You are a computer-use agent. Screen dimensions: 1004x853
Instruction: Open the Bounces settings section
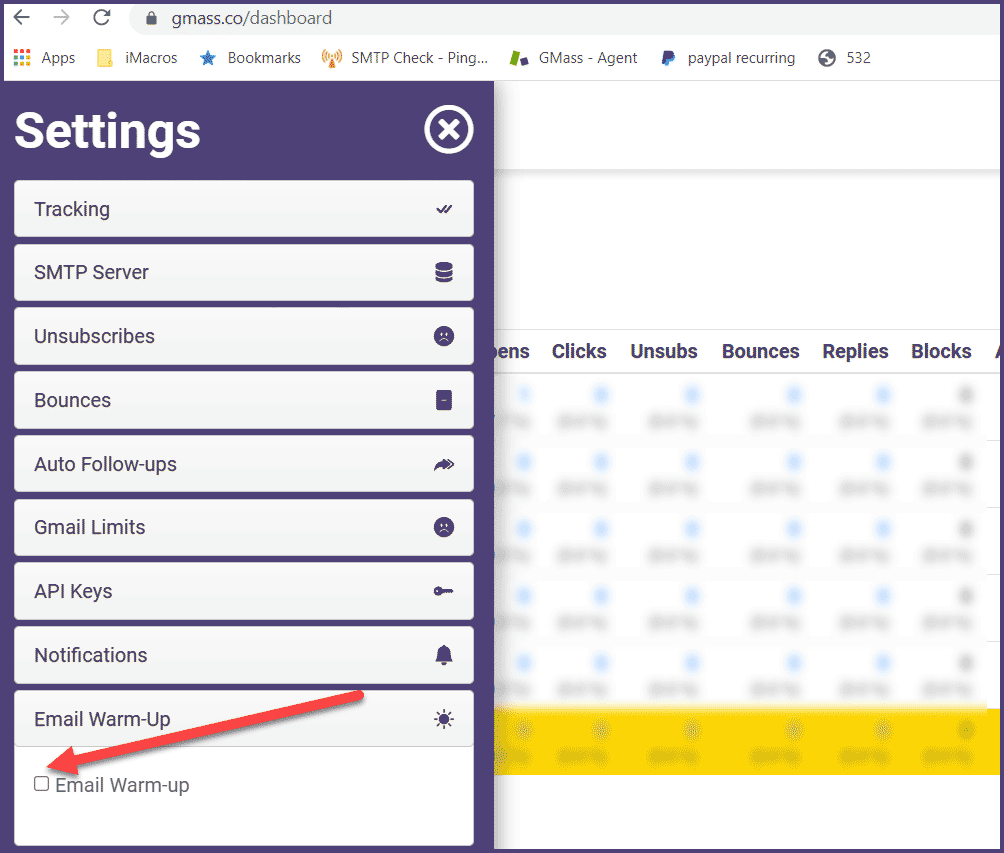[x=244, y=400]
